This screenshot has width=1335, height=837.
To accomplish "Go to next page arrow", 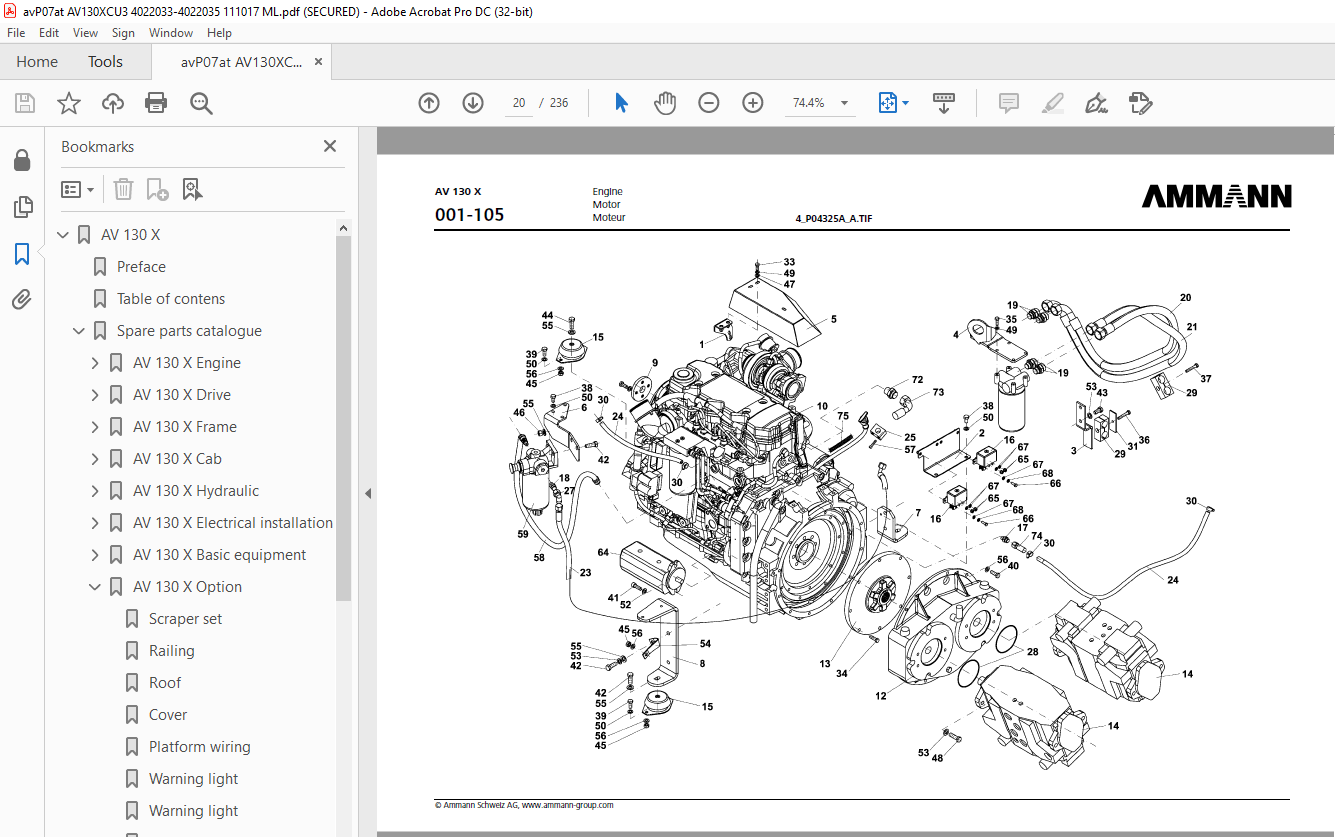I will tap(473, 103).
